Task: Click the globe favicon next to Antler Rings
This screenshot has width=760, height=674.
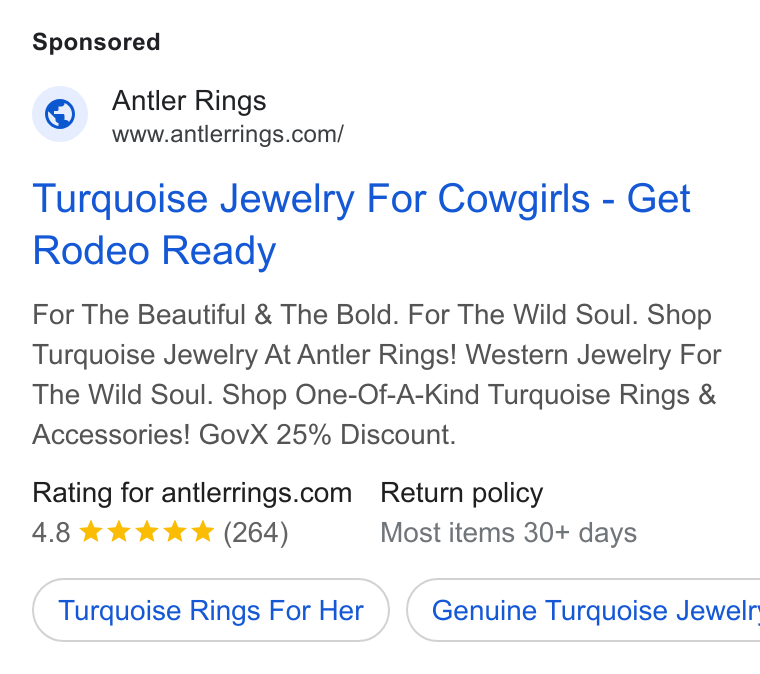Action: [60, 114]
